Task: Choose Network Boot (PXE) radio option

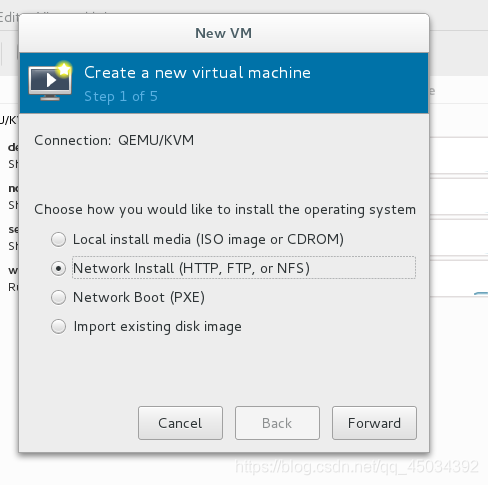Action: pyautogui.click(x=58, y=297)
